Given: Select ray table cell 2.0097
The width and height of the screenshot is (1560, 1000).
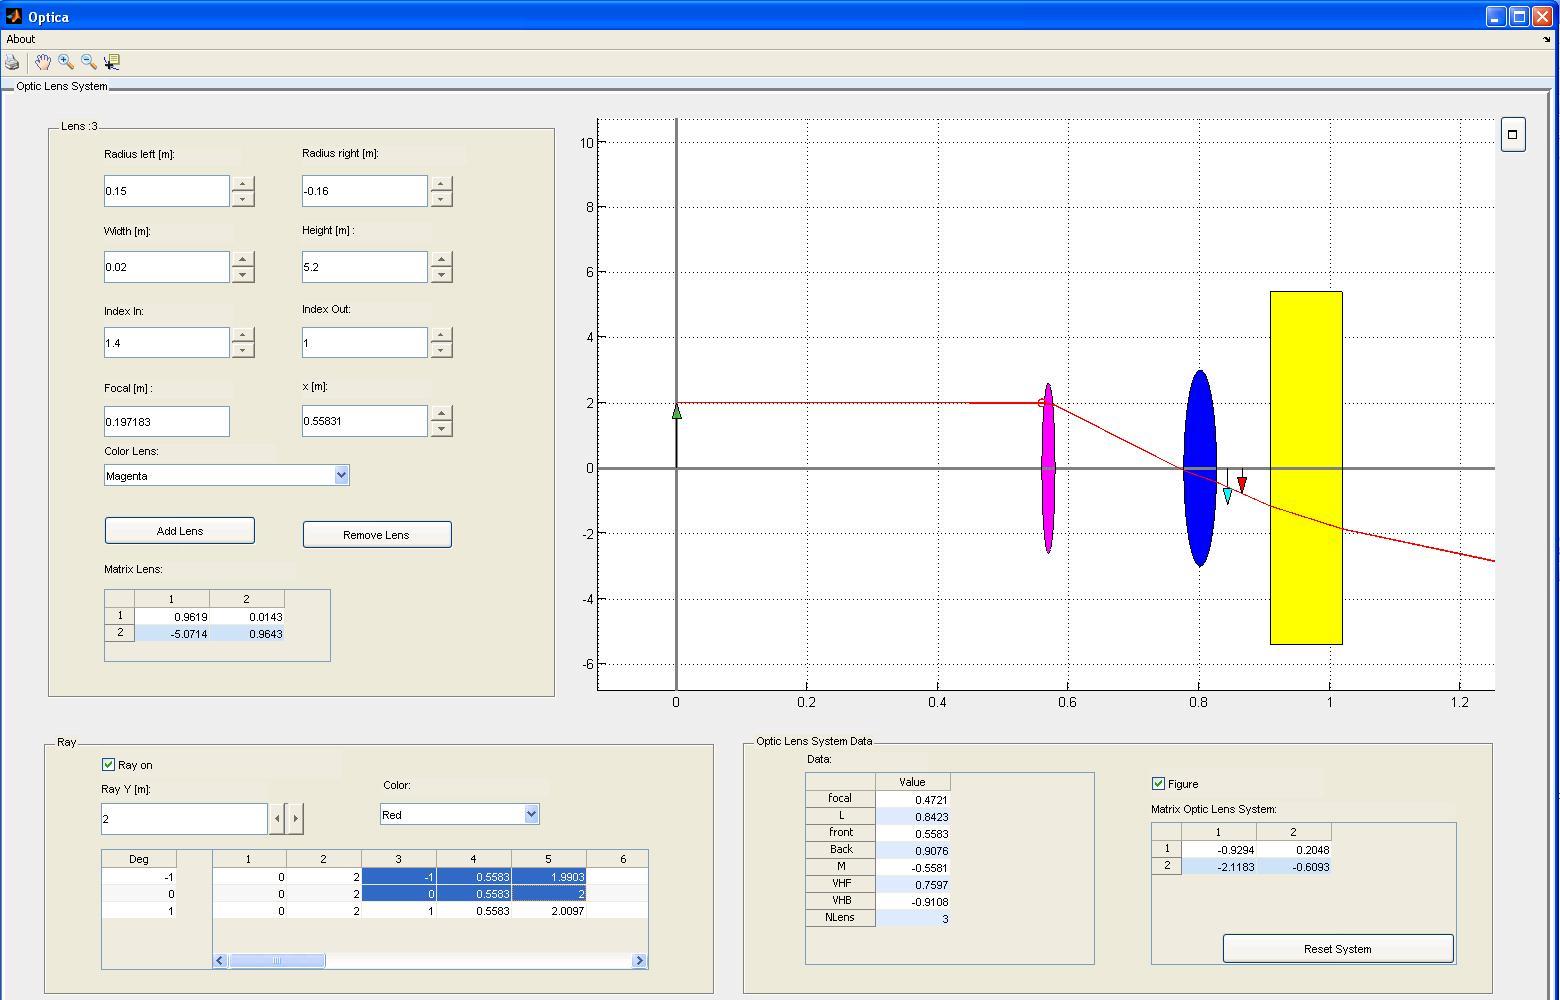Looking at the screenshot, I should point(549,911).
